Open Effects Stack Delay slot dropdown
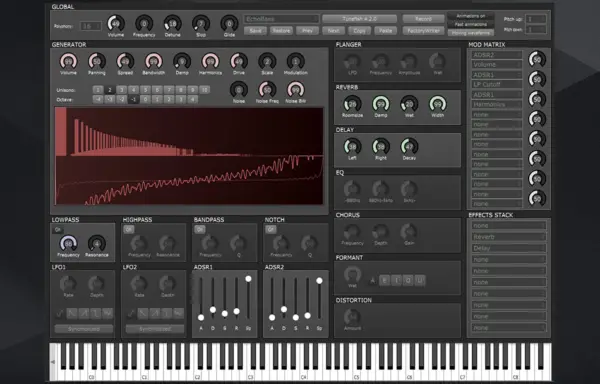Image resolution: width=600 pixels, height=384 pixels. coord(509,248)
